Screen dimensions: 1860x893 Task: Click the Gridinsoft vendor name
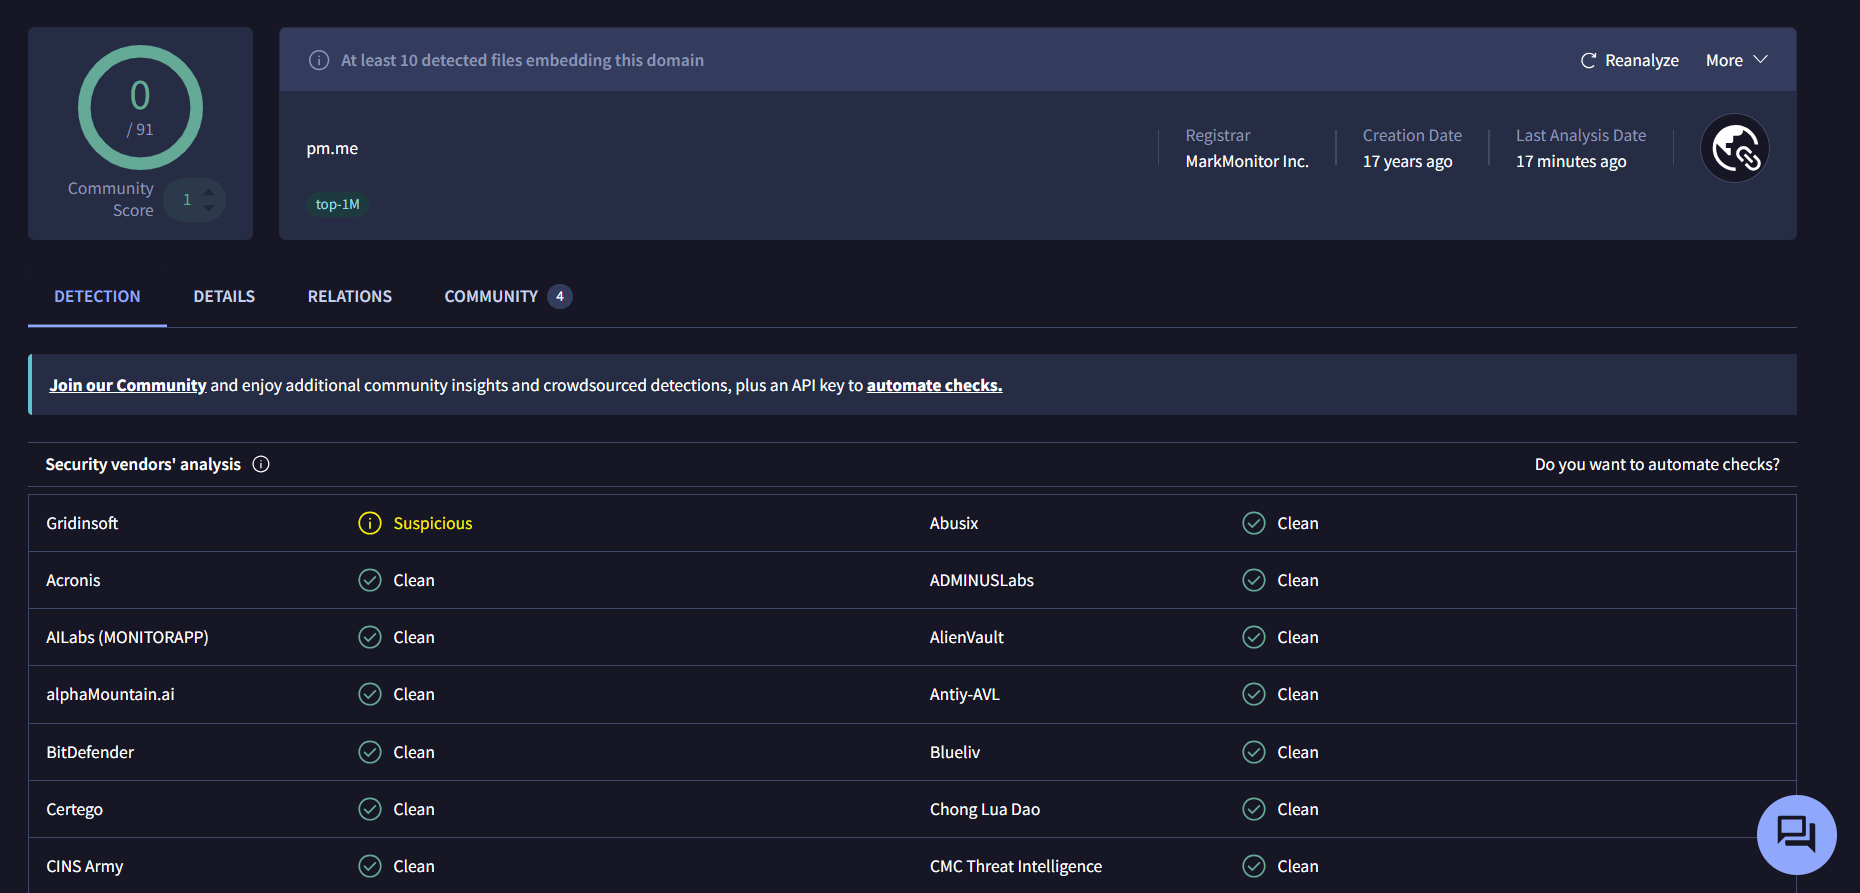coord(82,523)
